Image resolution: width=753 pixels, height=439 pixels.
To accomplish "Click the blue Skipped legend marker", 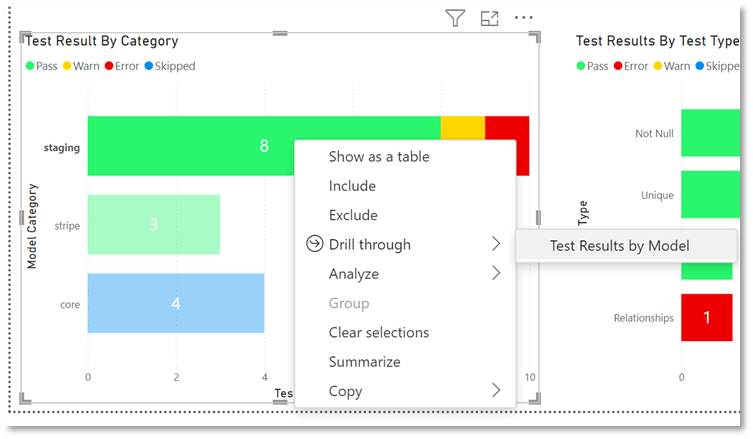I will [x=149, y=66].
